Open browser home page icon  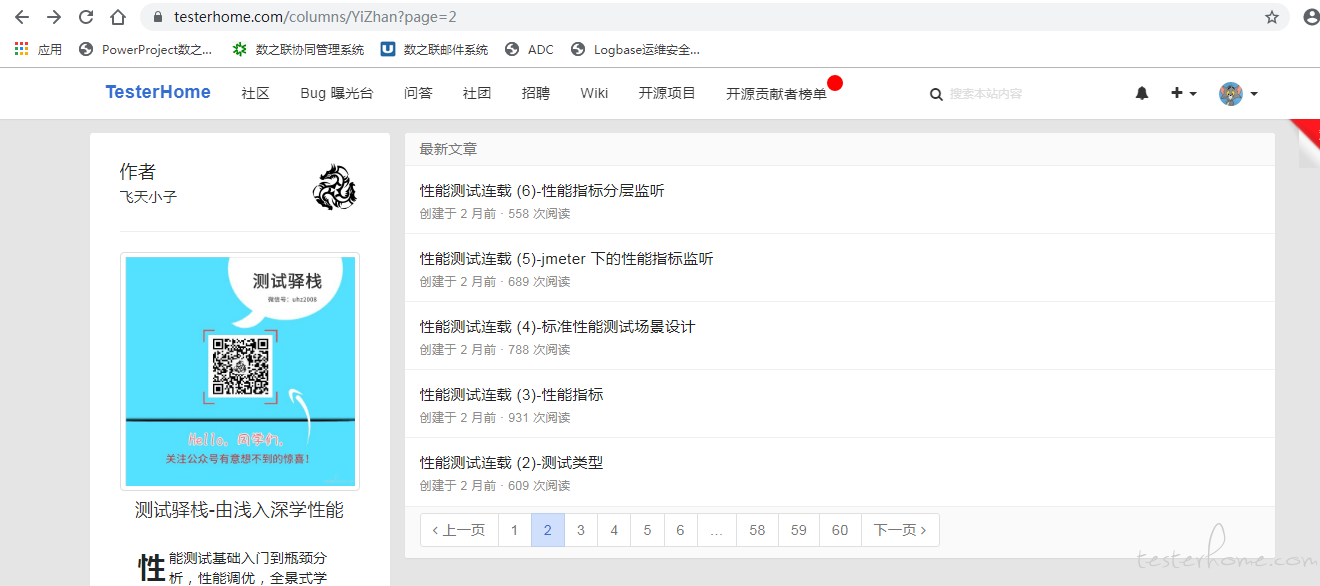(118, 17)
